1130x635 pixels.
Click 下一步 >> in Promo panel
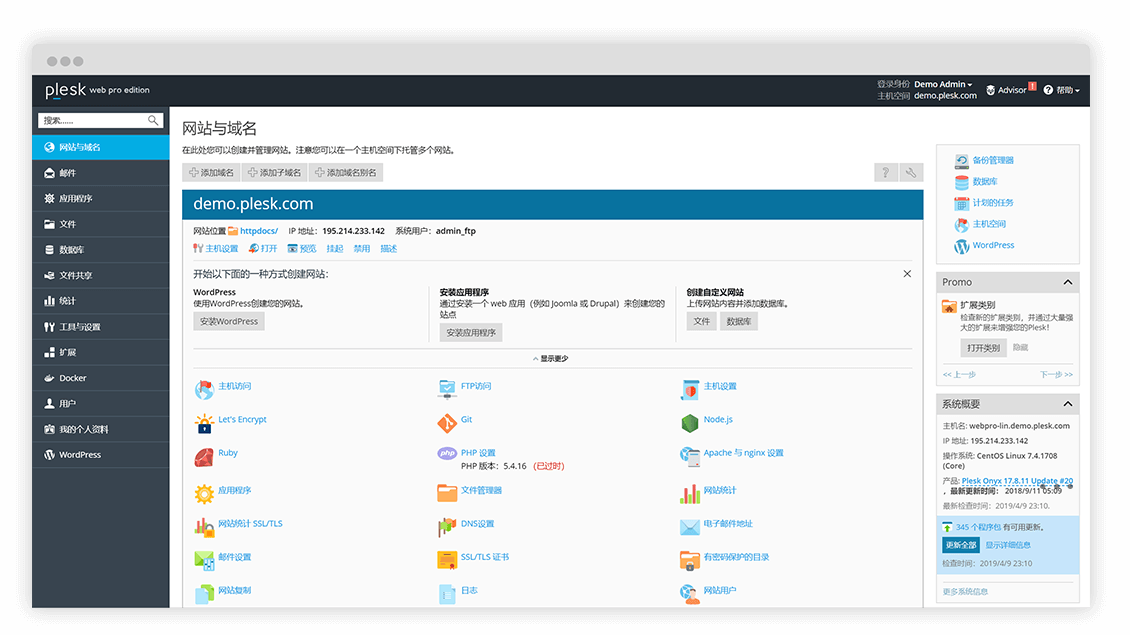[x=1056, y=375]
